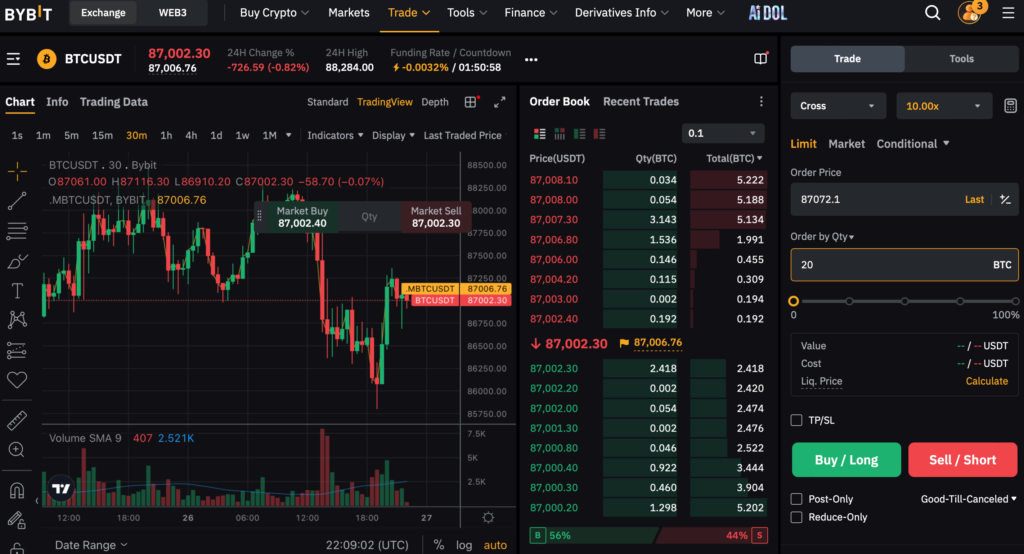Viewport: 1024px width, 554px height.
Task: Open the order book options menu
Action: (761, 101)
